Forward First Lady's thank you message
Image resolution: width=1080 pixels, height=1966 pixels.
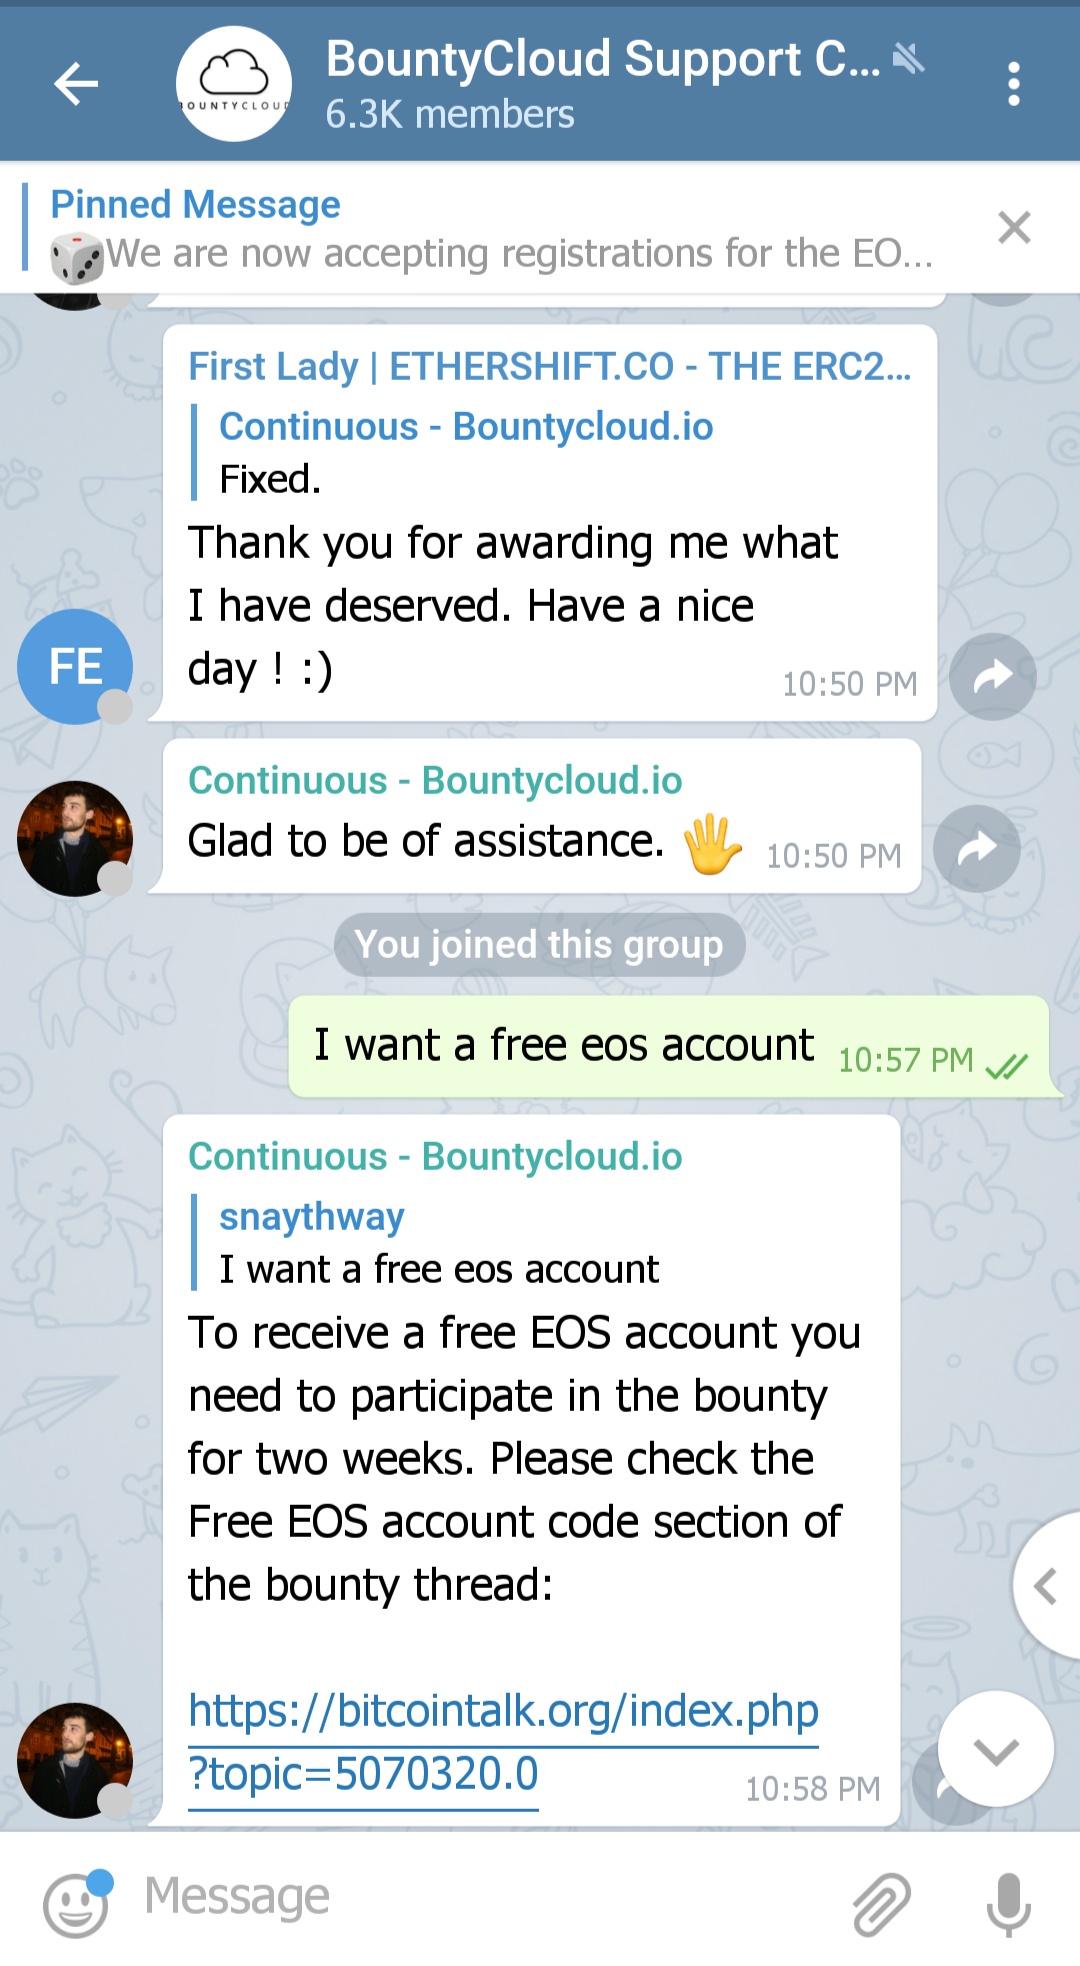[x=992, y=677]
